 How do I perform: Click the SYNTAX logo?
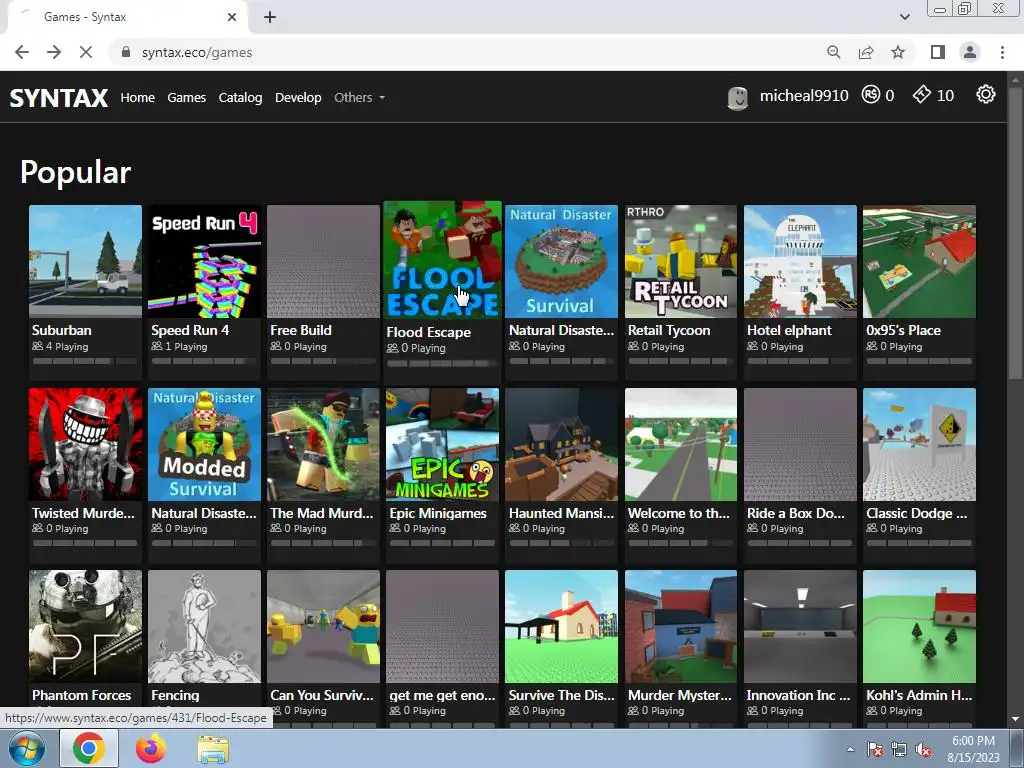(59, 98)
